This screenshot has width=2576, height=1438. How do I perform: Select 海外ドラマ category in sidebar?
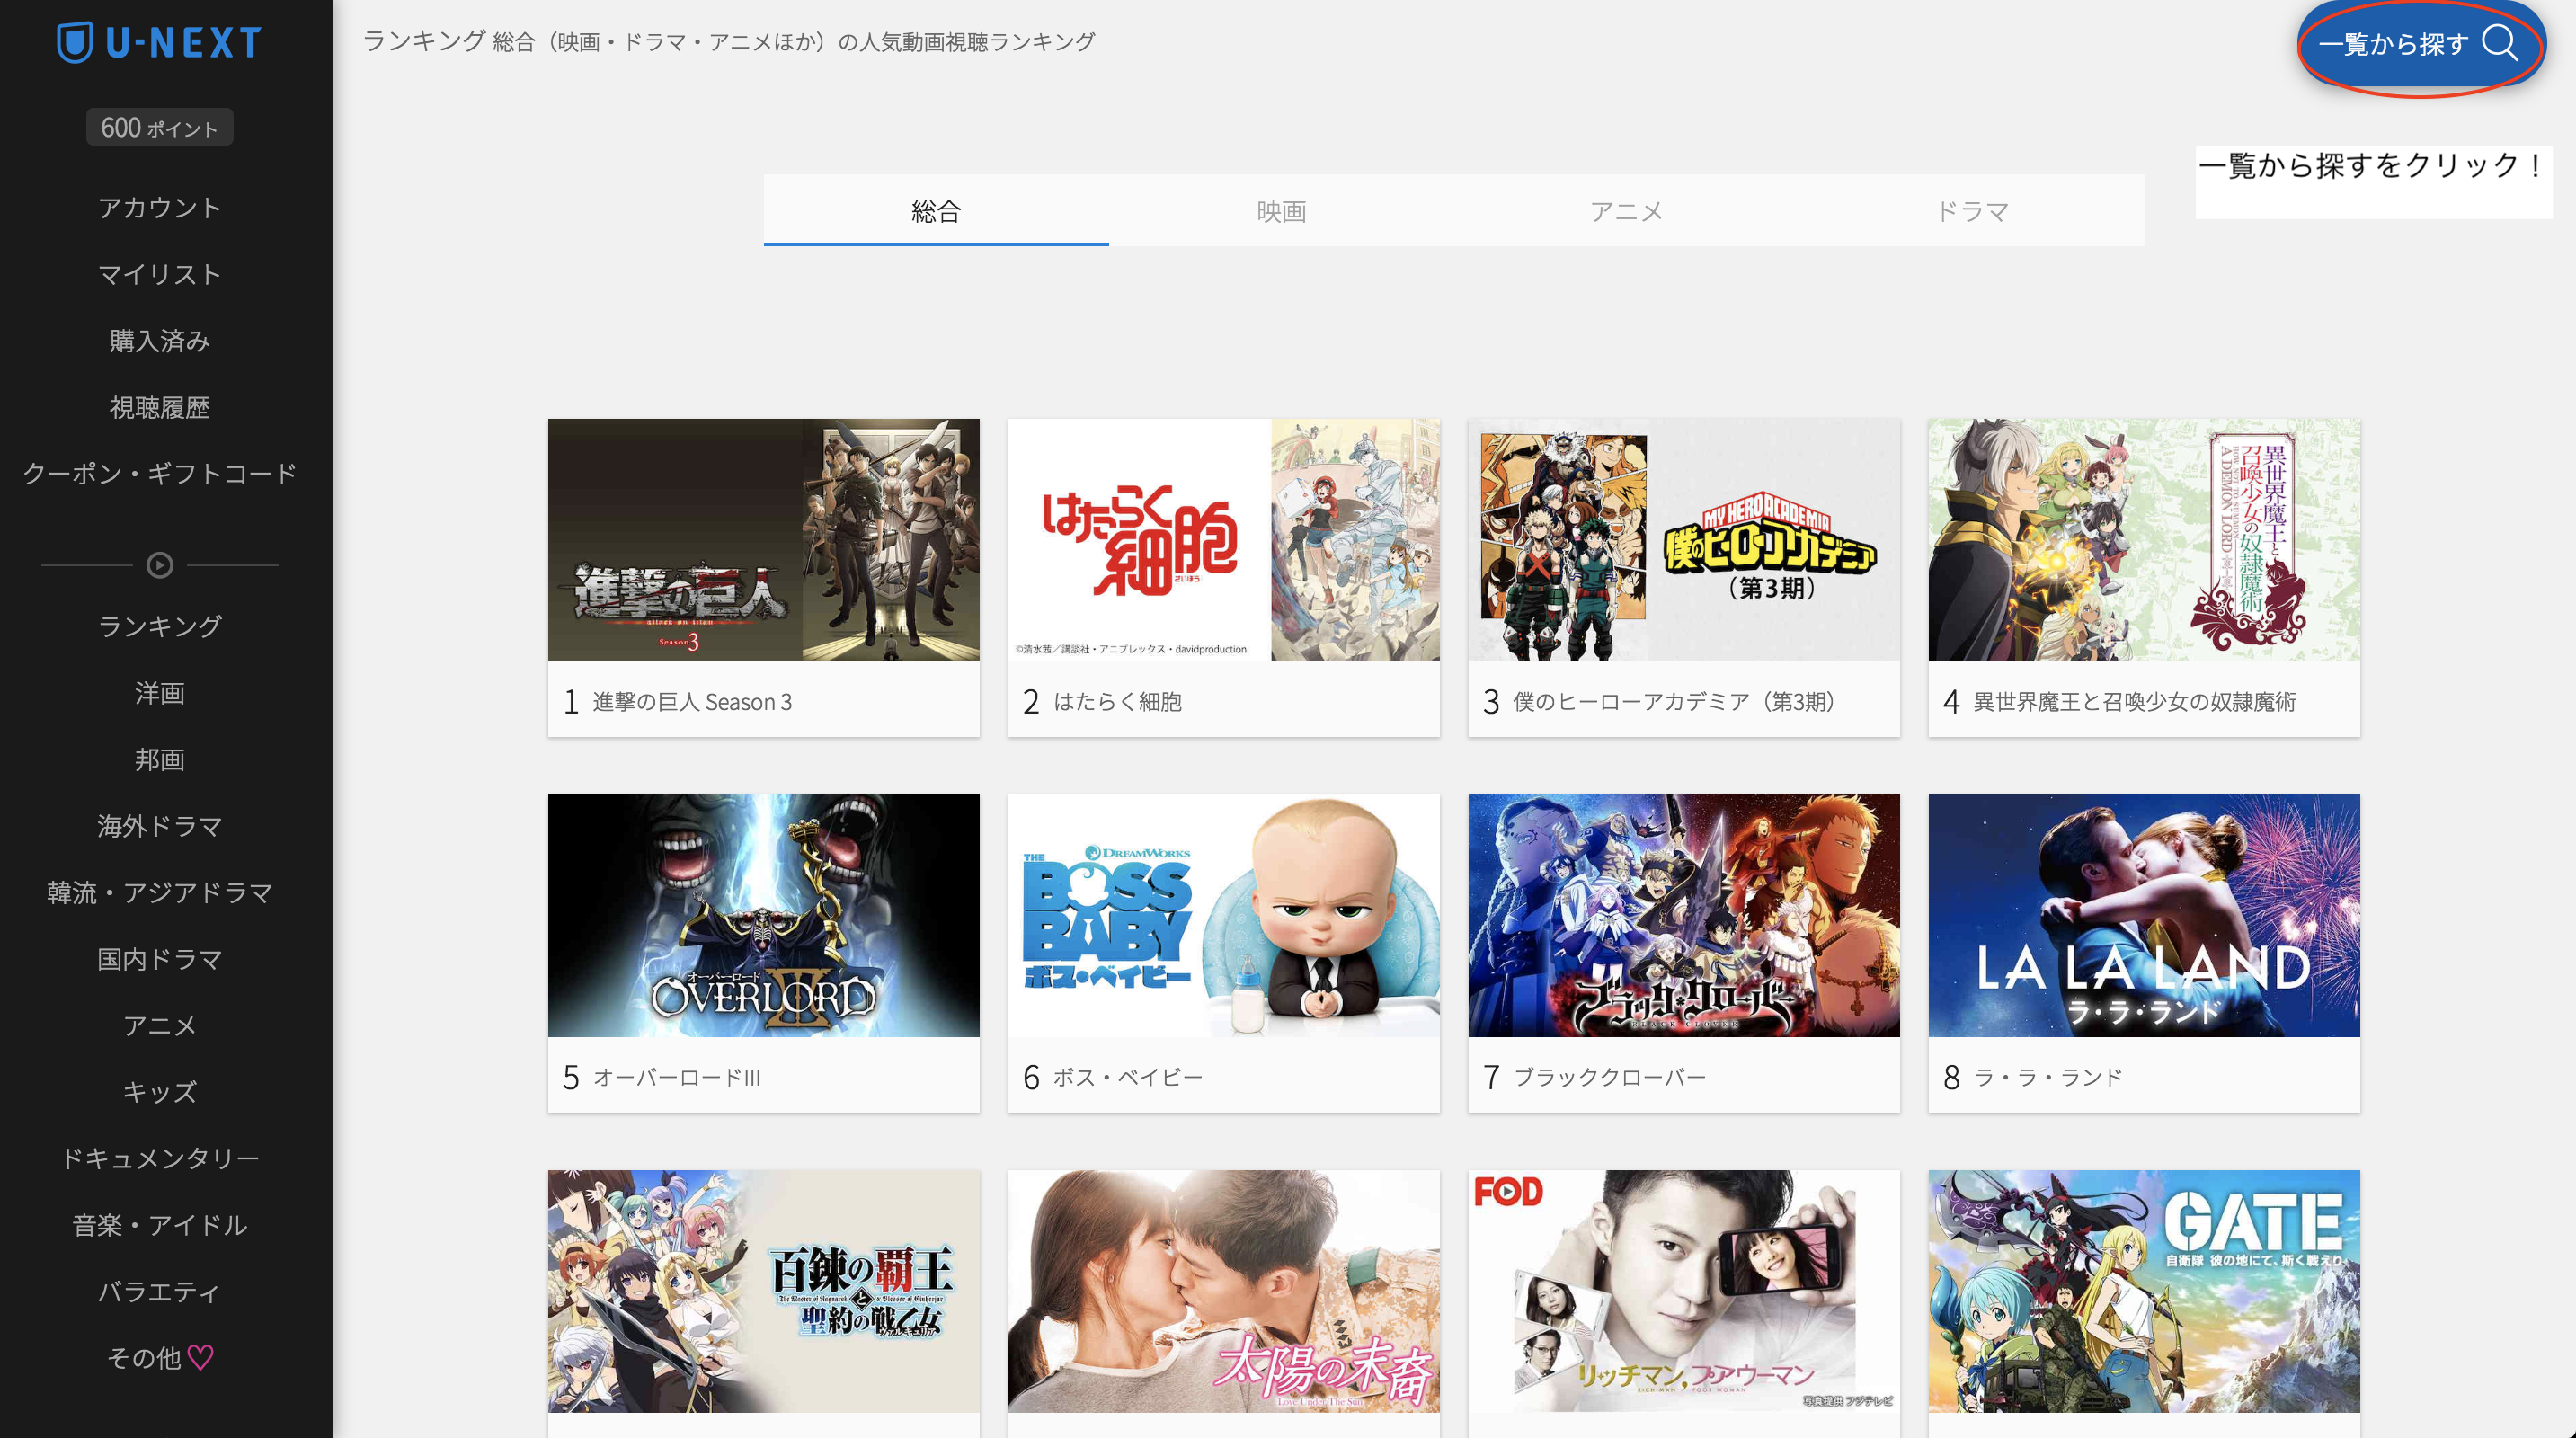click(160, 826)
